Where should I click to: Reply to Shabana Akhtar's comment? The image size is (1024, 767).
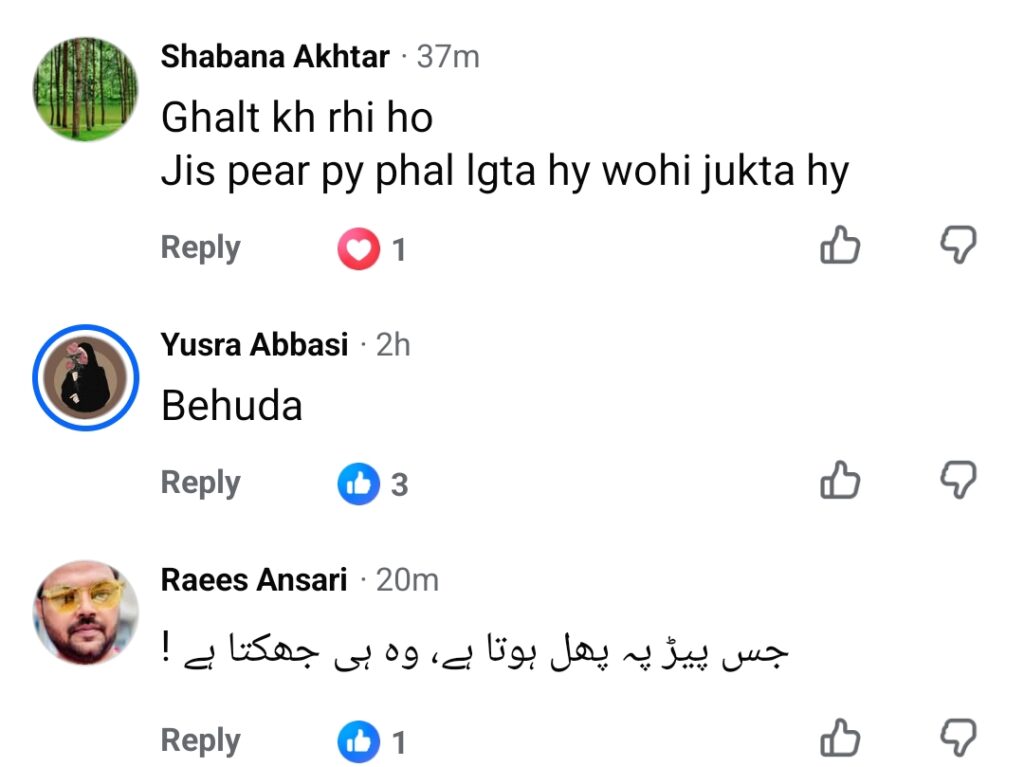click(200, 248)
